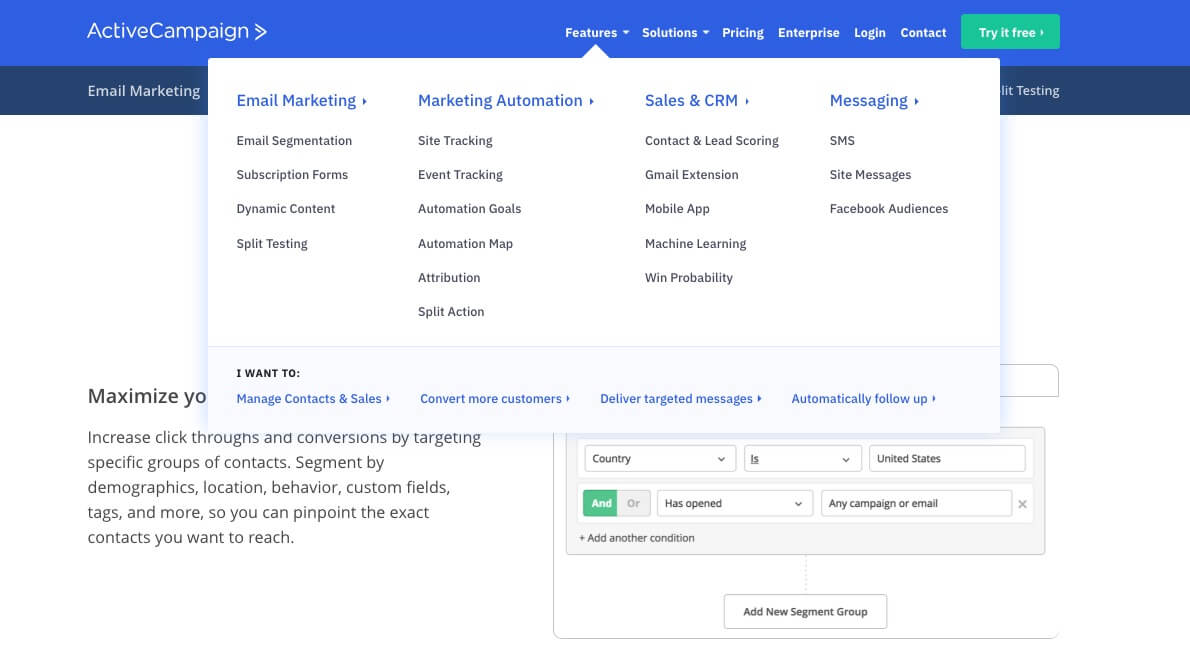Image resolution: width=1190 pixels, height=649 pixels.
Task: Select the And condition toggle
Action: (x=600, y=503)
